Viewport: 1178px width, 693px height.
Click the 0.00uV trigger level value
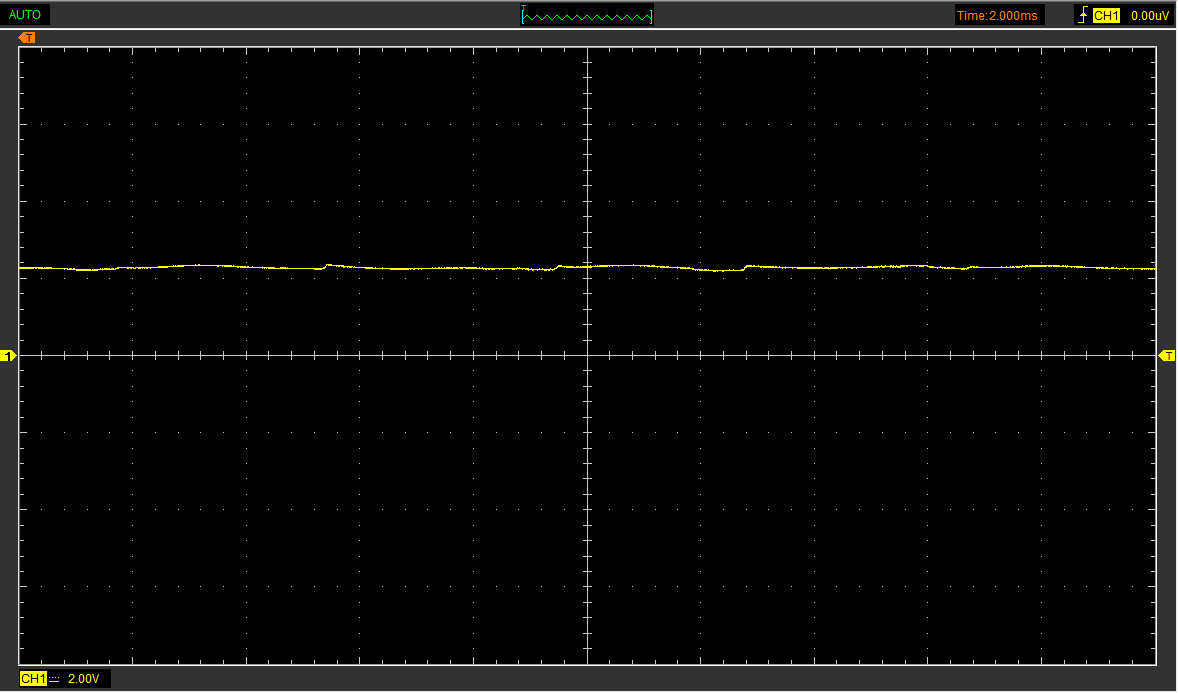tap(1149, 16)
